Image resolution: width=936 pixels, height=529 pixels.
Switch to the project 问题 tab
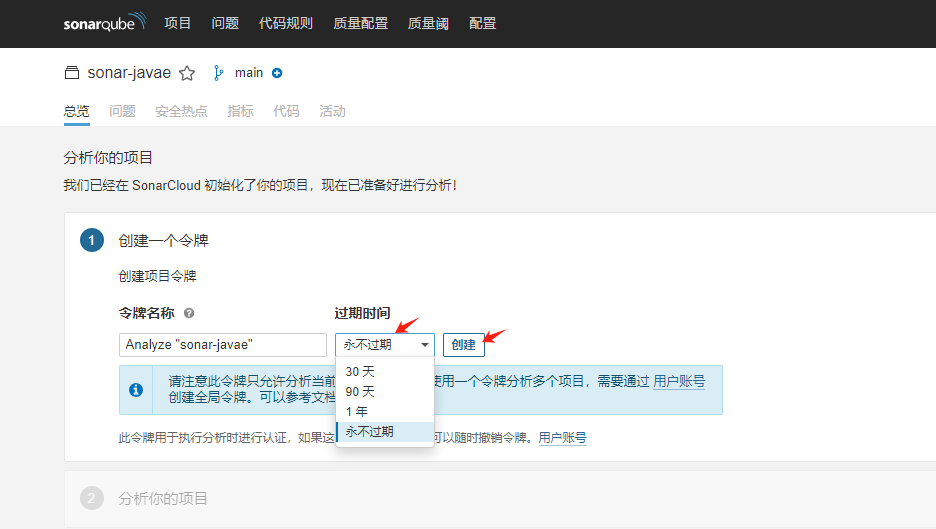click(122, 111)
